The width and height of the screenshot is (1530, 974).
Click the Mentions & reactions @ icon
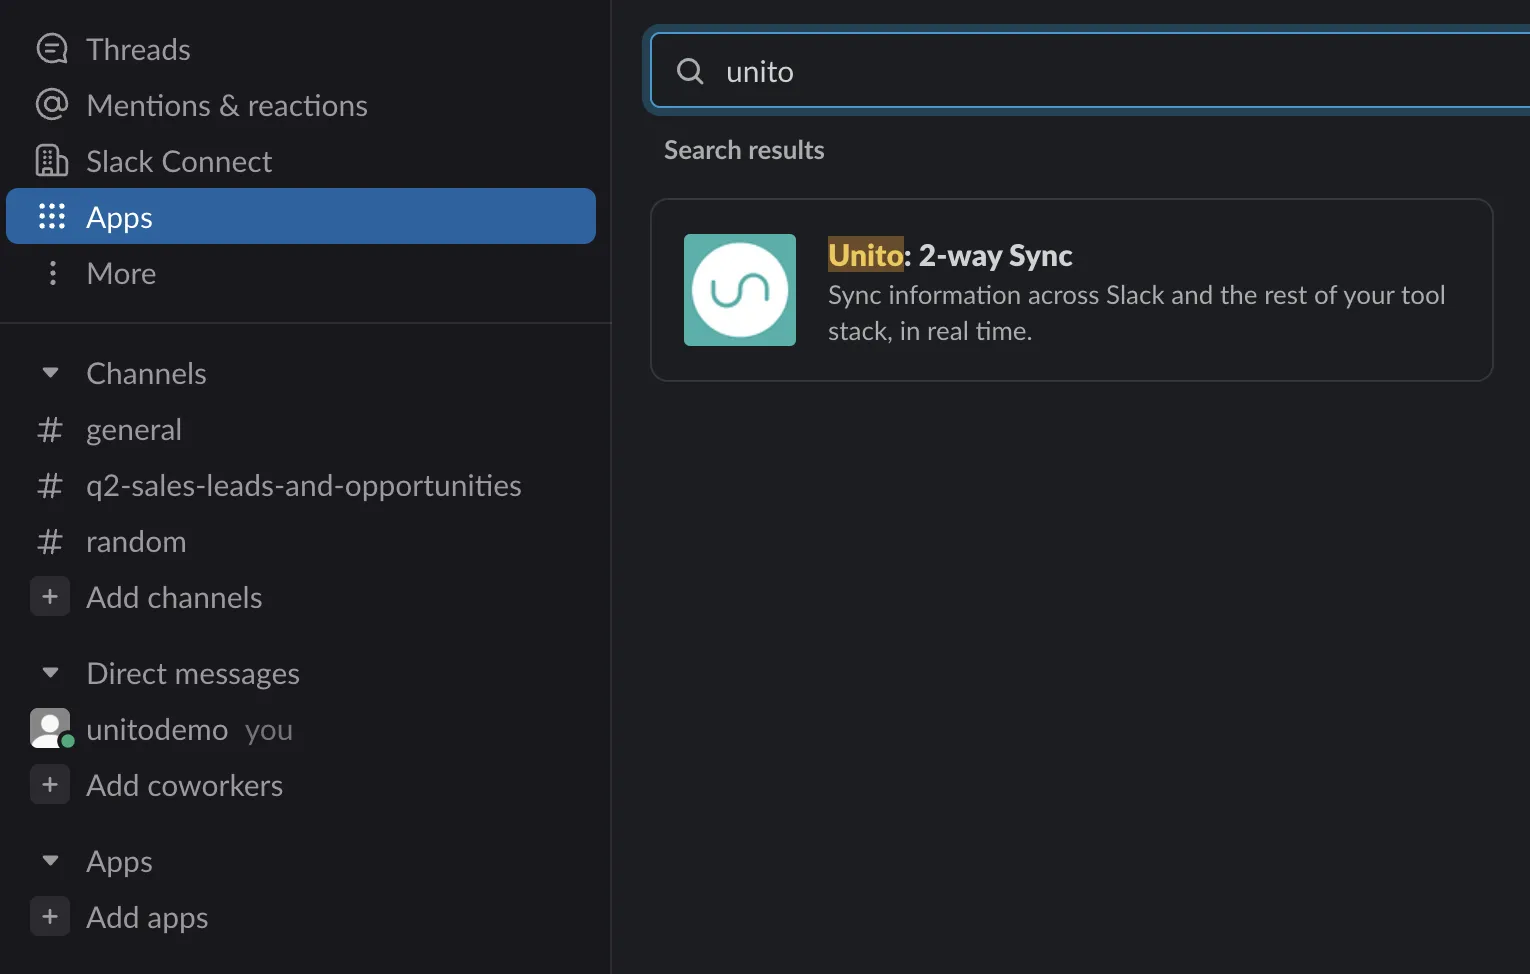51,105
